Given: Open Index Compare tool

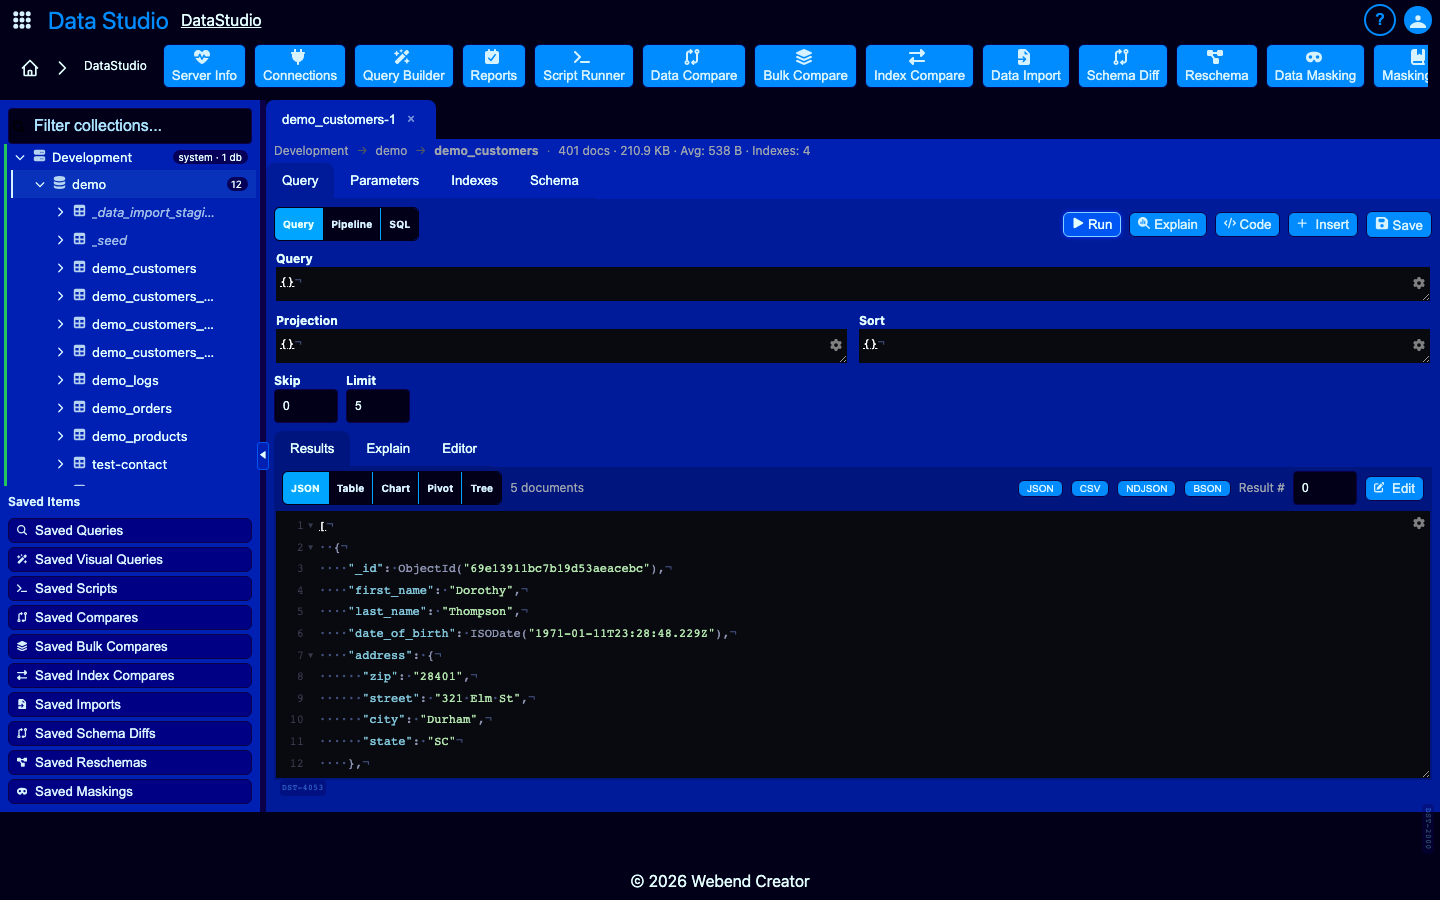Looking at the screenshot, I should point(919,66).
